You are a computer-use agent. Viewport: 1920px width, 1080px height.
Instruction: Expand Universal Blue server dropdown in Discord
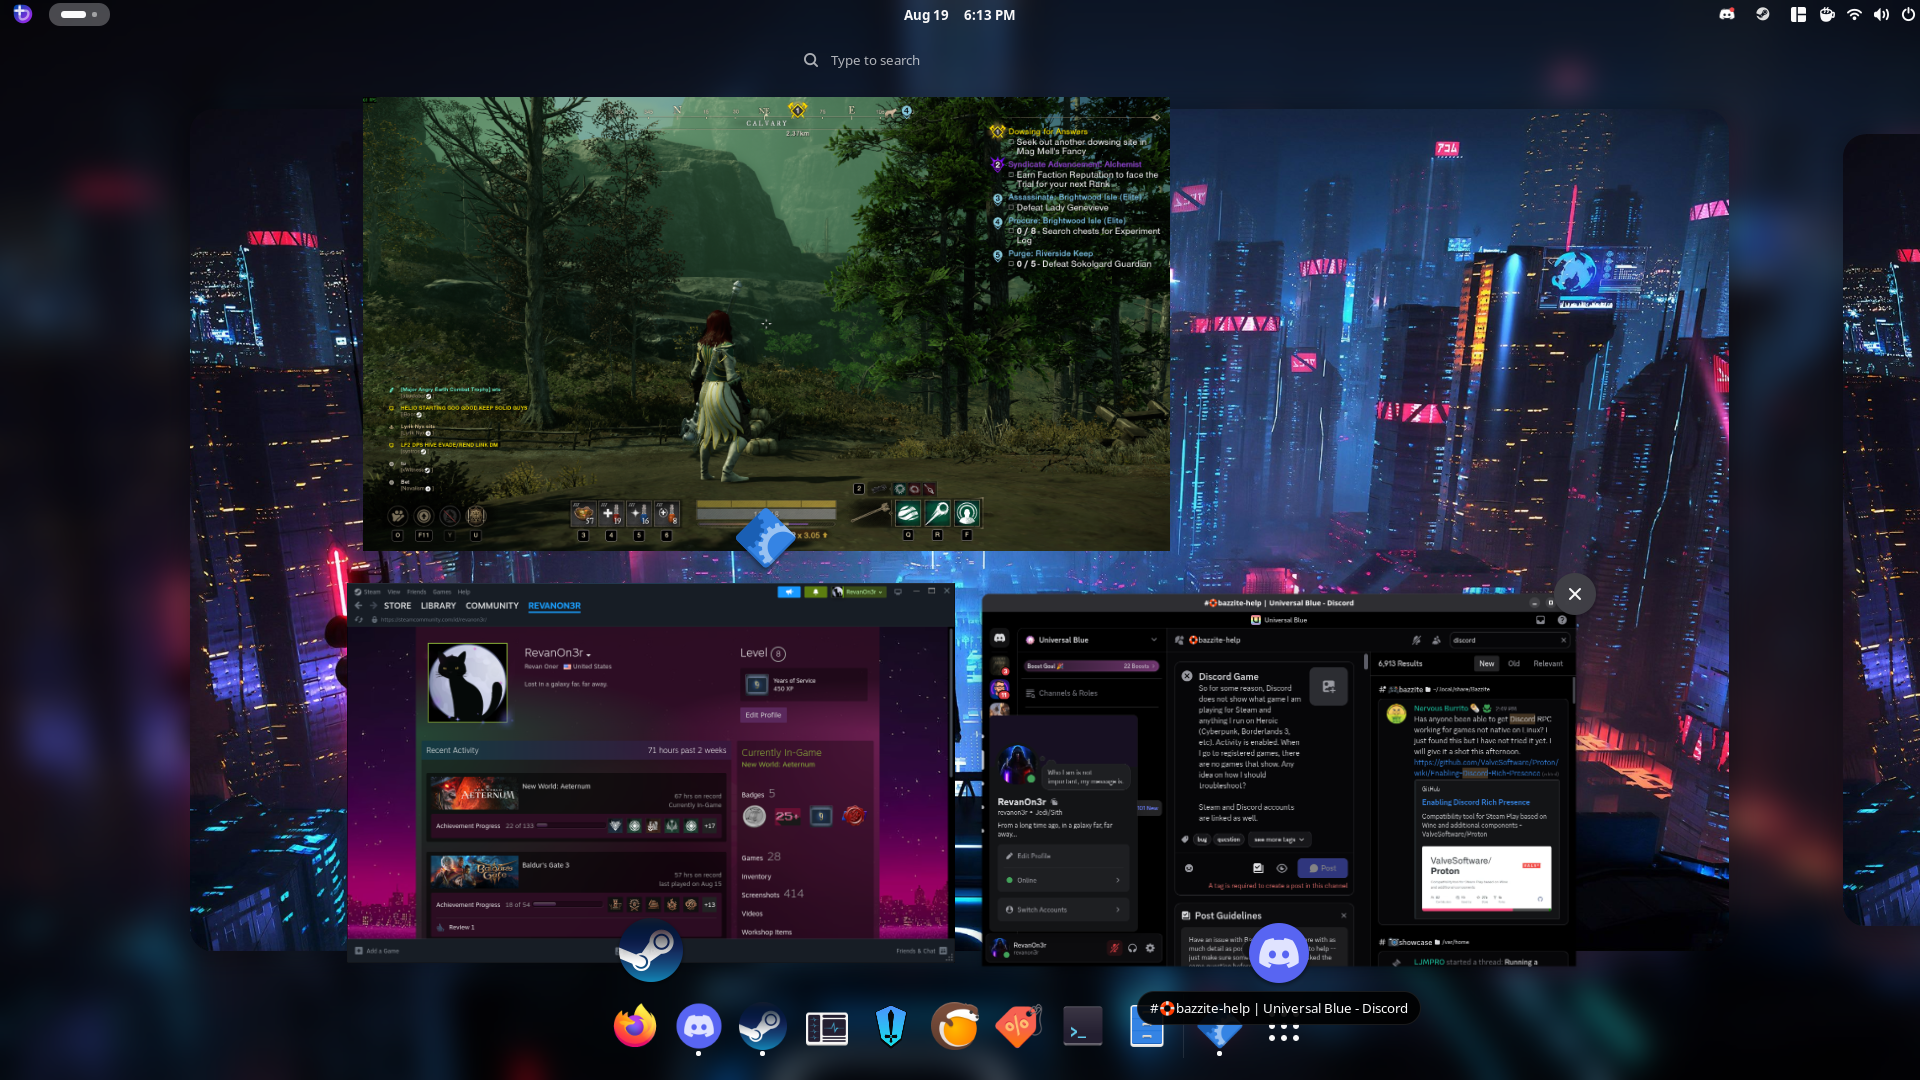pos(1153,640)
